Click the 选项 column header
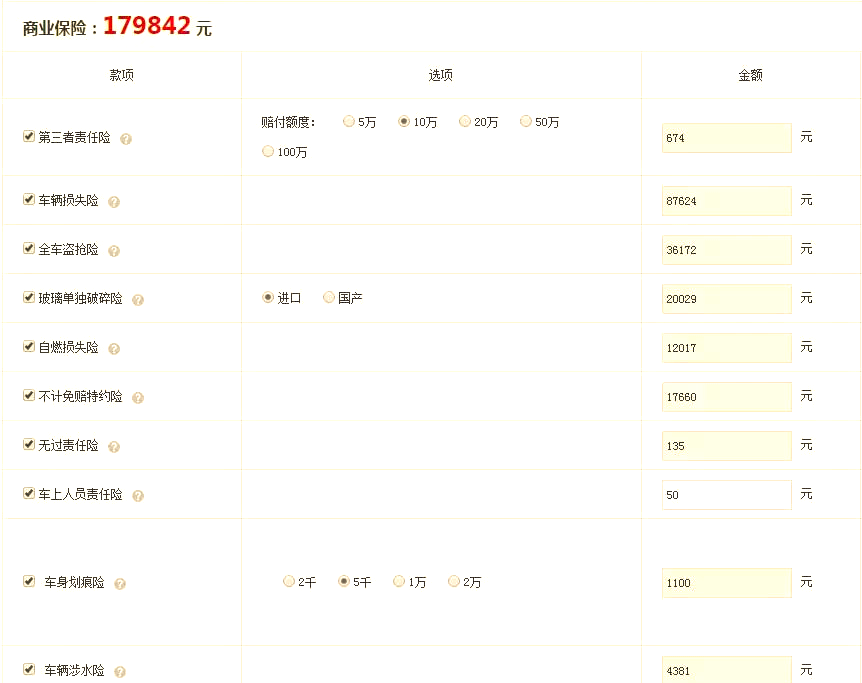Viewport: 862px width, 683px height. pos(441,75)
